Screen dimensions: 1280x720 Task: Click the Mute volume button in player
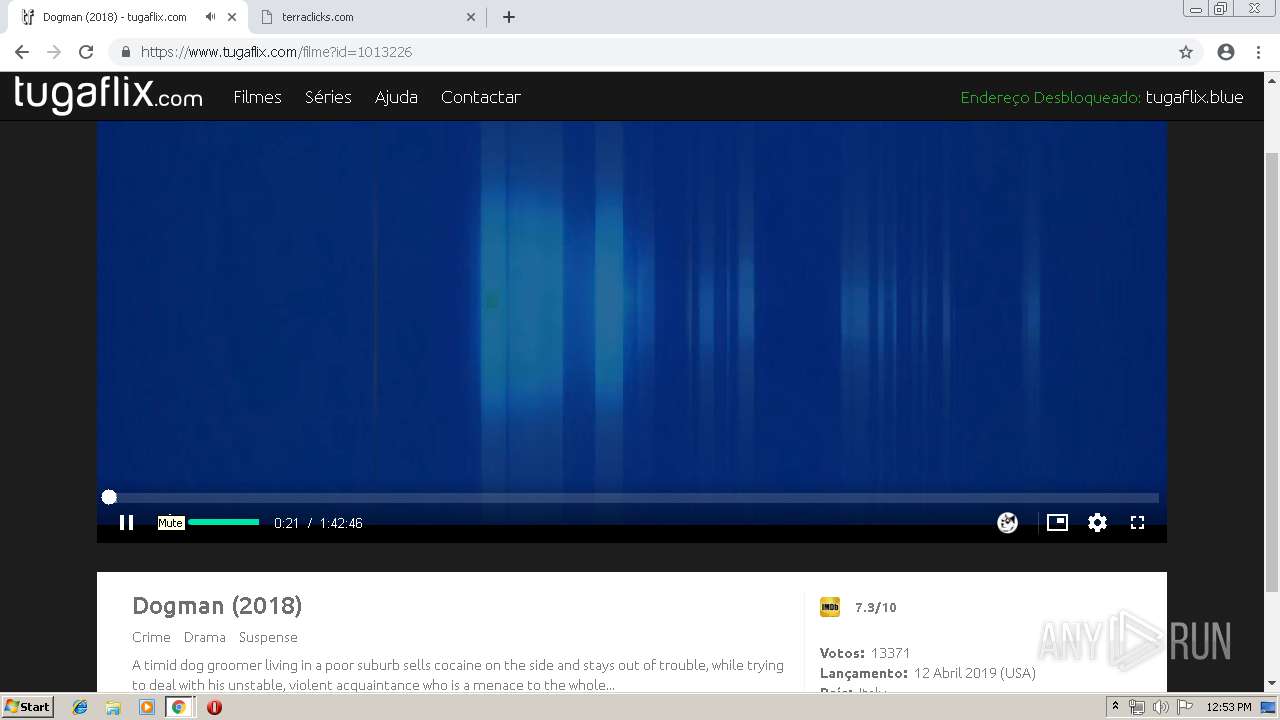click(171, 522)
